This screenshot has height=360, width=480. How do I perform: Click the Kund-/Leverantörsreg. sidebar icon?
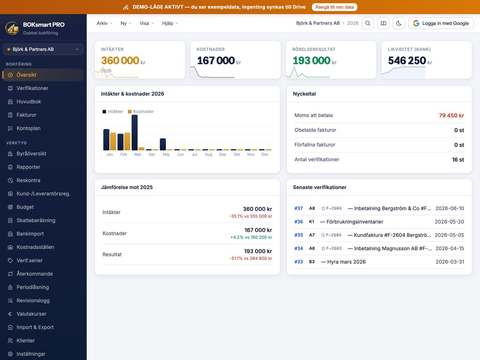10,194
